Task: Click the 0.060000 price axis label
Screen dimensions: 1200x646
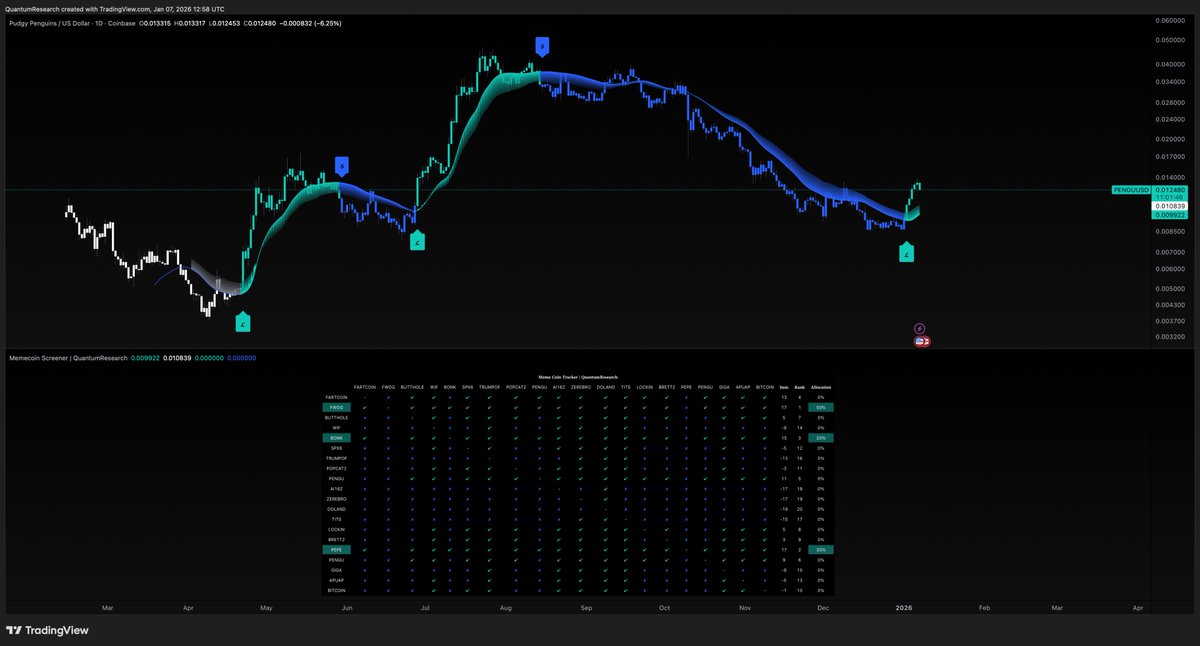Action: tap(1172, 20)
